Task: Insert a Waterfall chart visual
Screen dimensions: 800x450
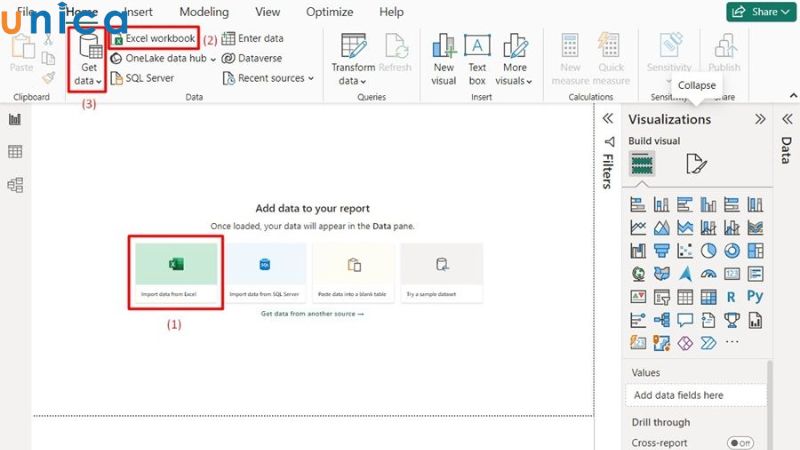Action: tap(638, 251)
